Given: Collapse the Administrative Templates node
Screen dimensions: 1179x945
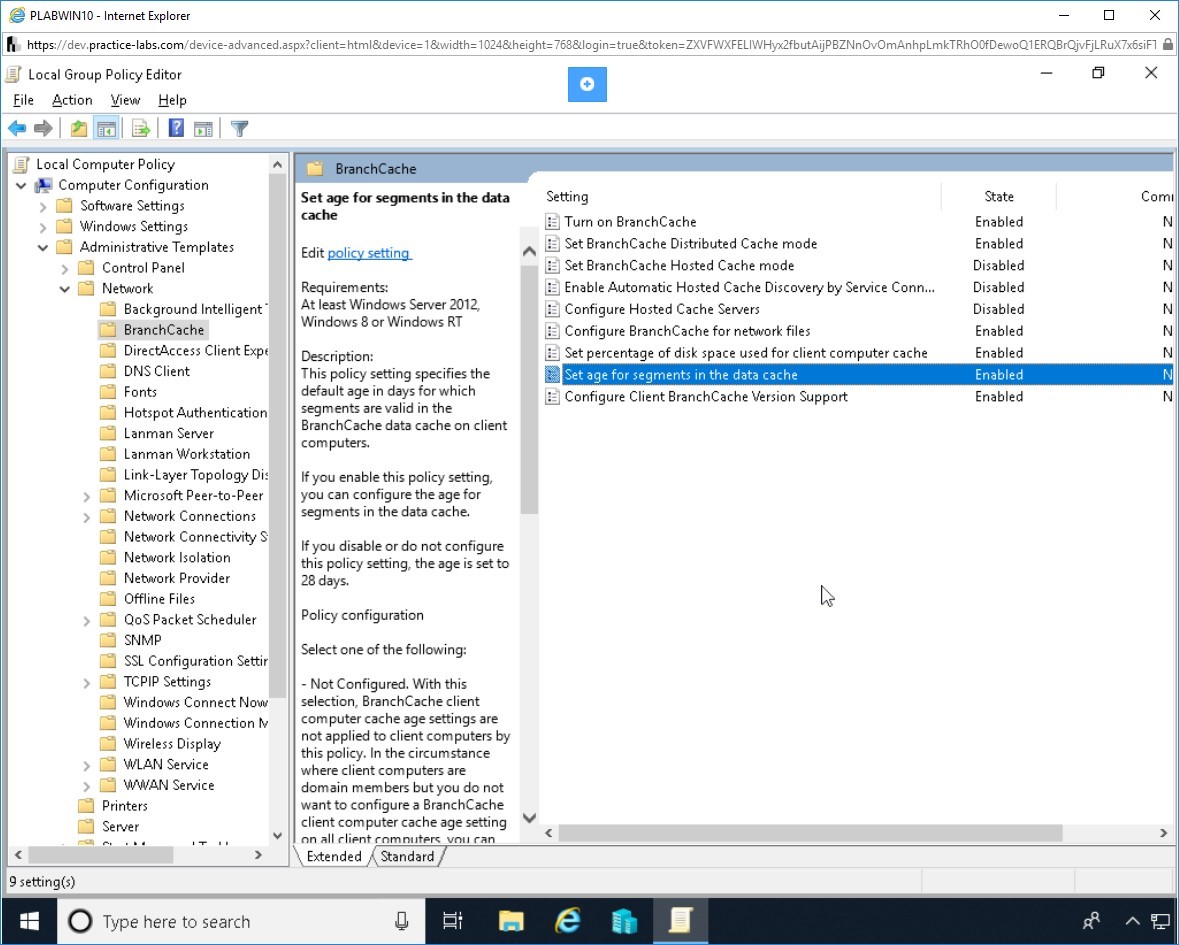Looking at the screenshot, I should [43, 247].
